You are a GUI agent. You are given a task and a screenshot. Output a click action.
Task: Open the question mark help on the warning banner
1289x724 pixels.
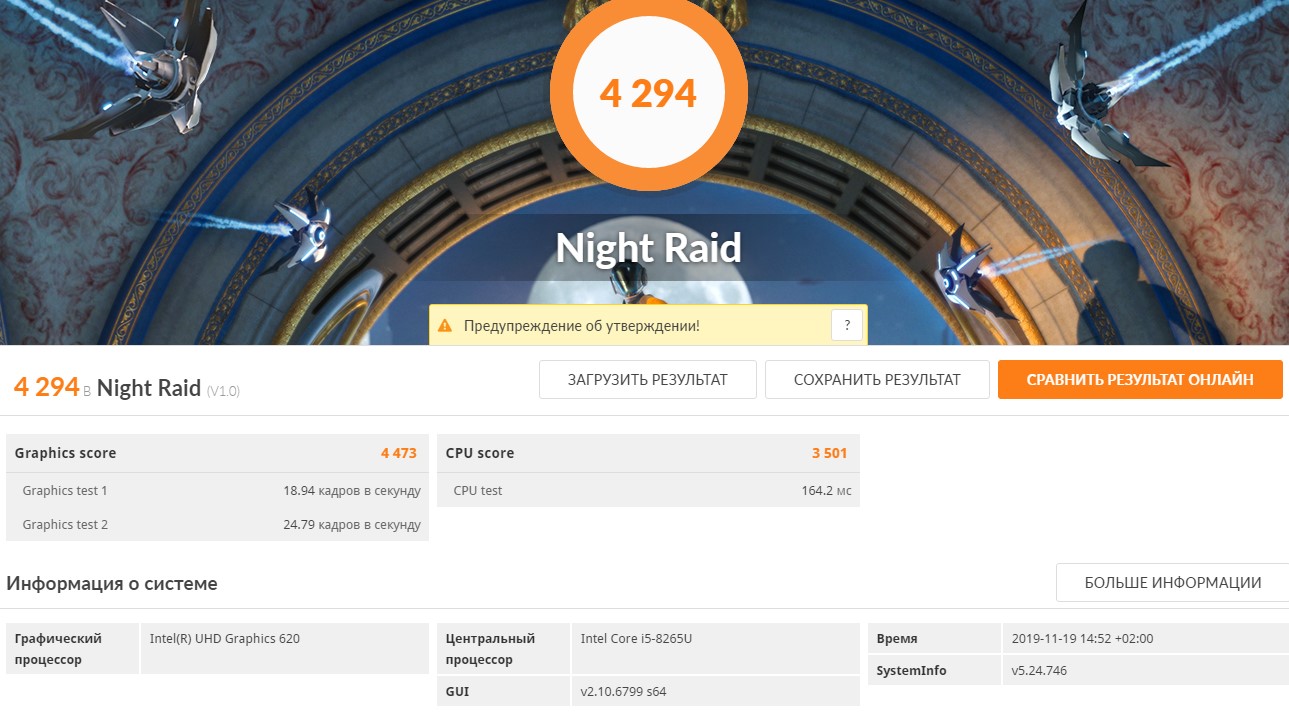tap(846, 326)
